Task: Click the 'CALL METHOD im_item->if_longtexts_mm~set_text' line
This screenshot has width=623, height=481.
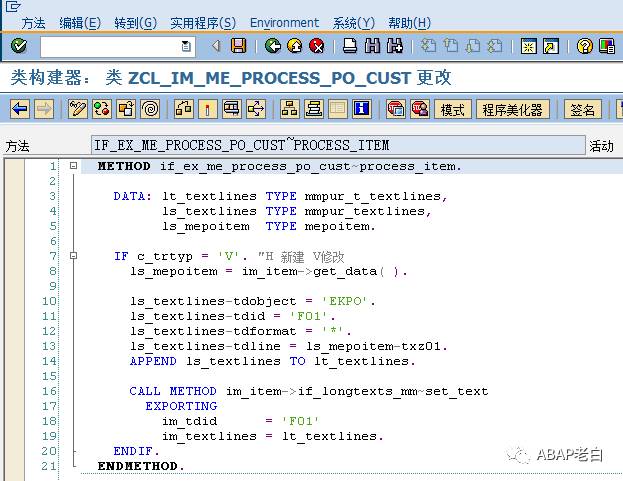Action: click(309, 391)
